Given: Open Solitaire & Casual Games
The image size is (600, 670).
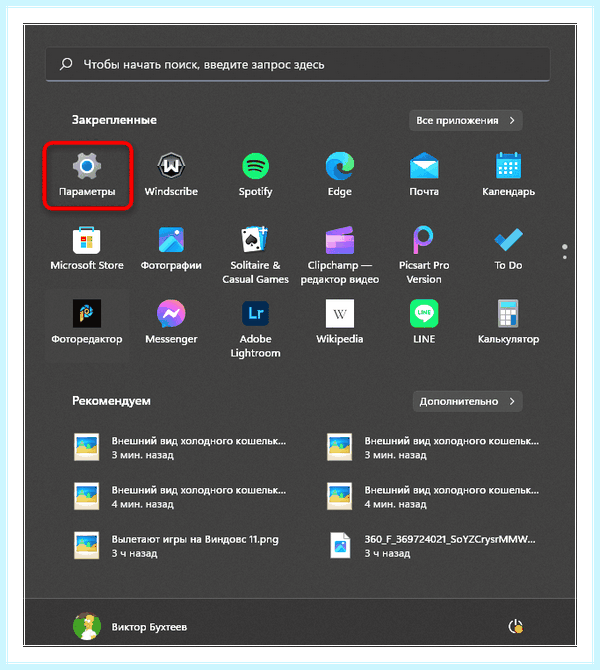Looking at the screenshot, I should pyautogui.click(x=255, y=256).
